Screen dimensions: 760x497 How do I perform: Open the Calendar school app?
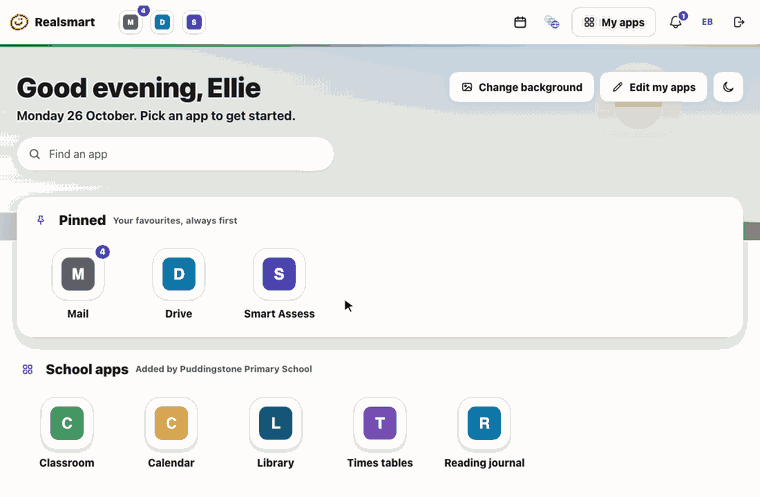[x=171, y=423]
